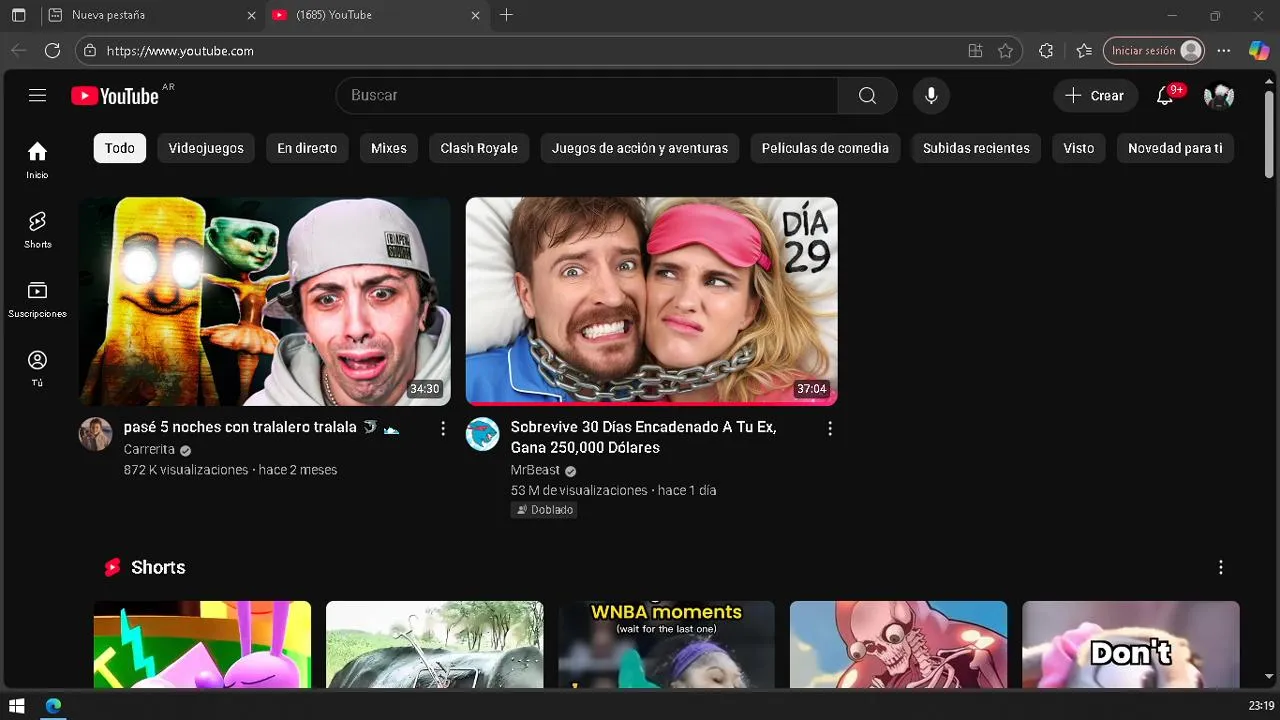Open the Carrerita channel avatar
This screenshot has width=1280, height=720.
(95, 434)
